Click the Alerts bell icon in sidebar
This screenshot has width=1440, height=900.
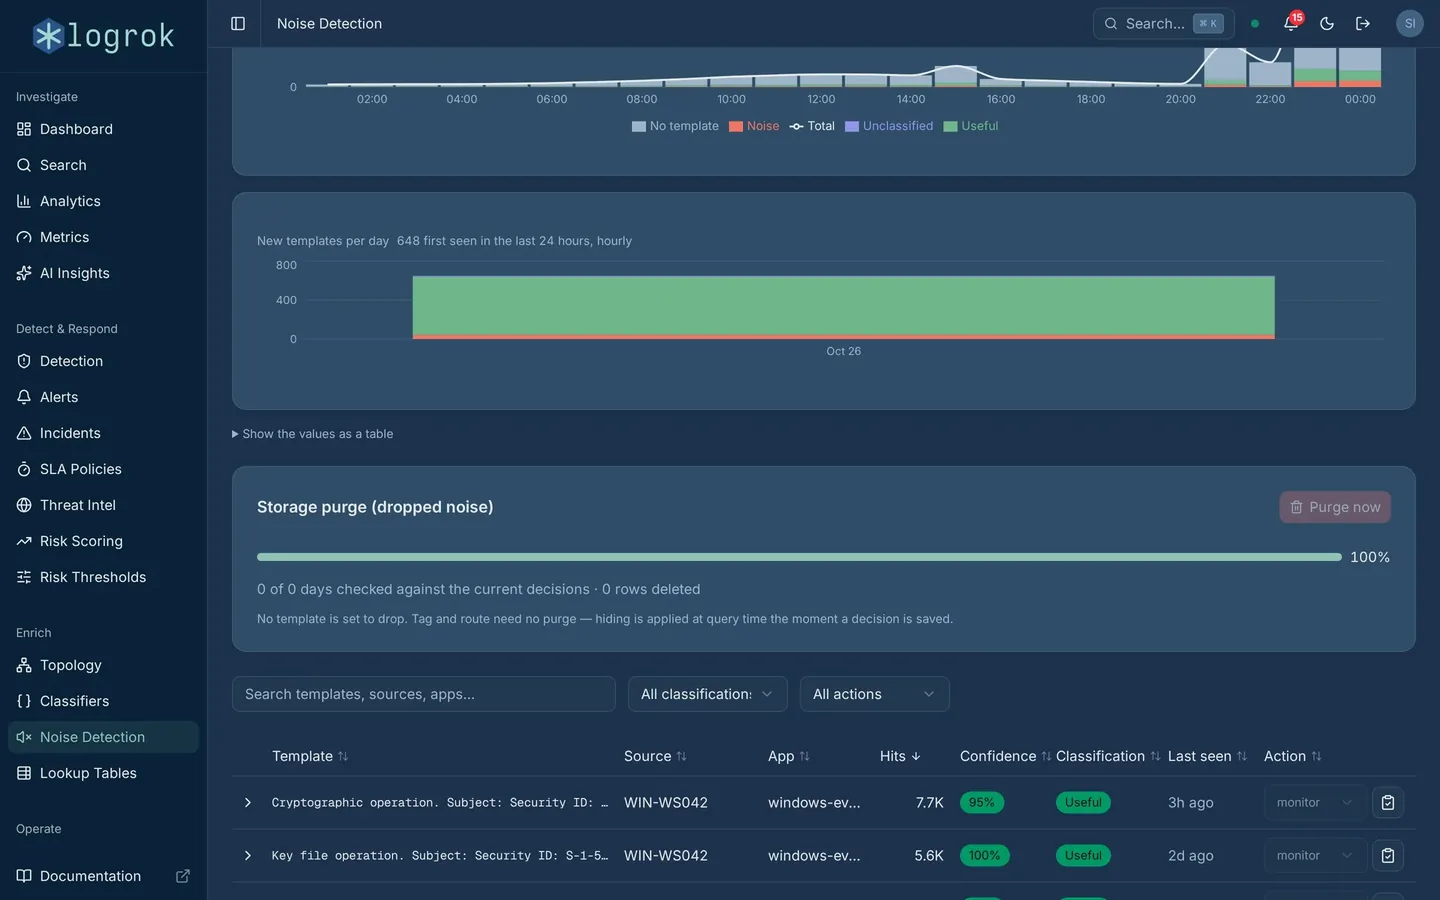tap(24, 397)
